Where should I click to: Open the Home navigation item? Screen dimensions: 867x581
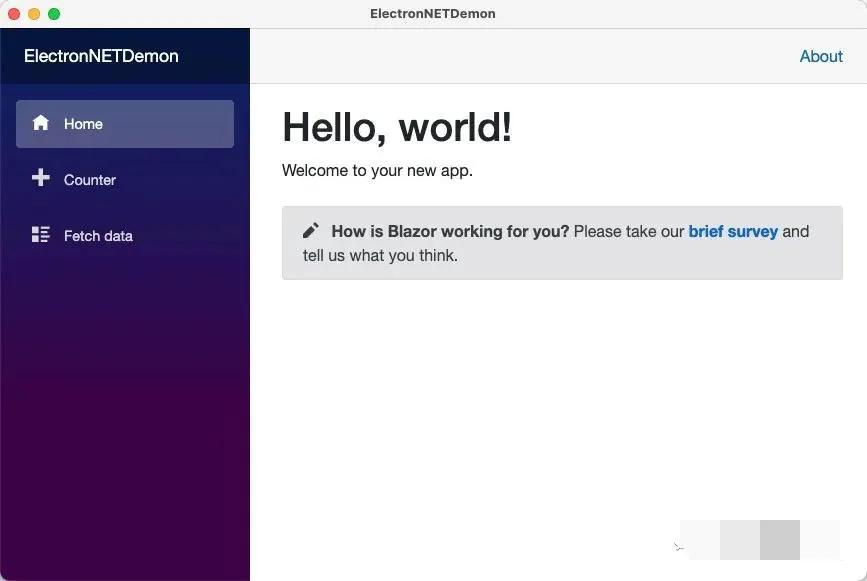[125, 124]
